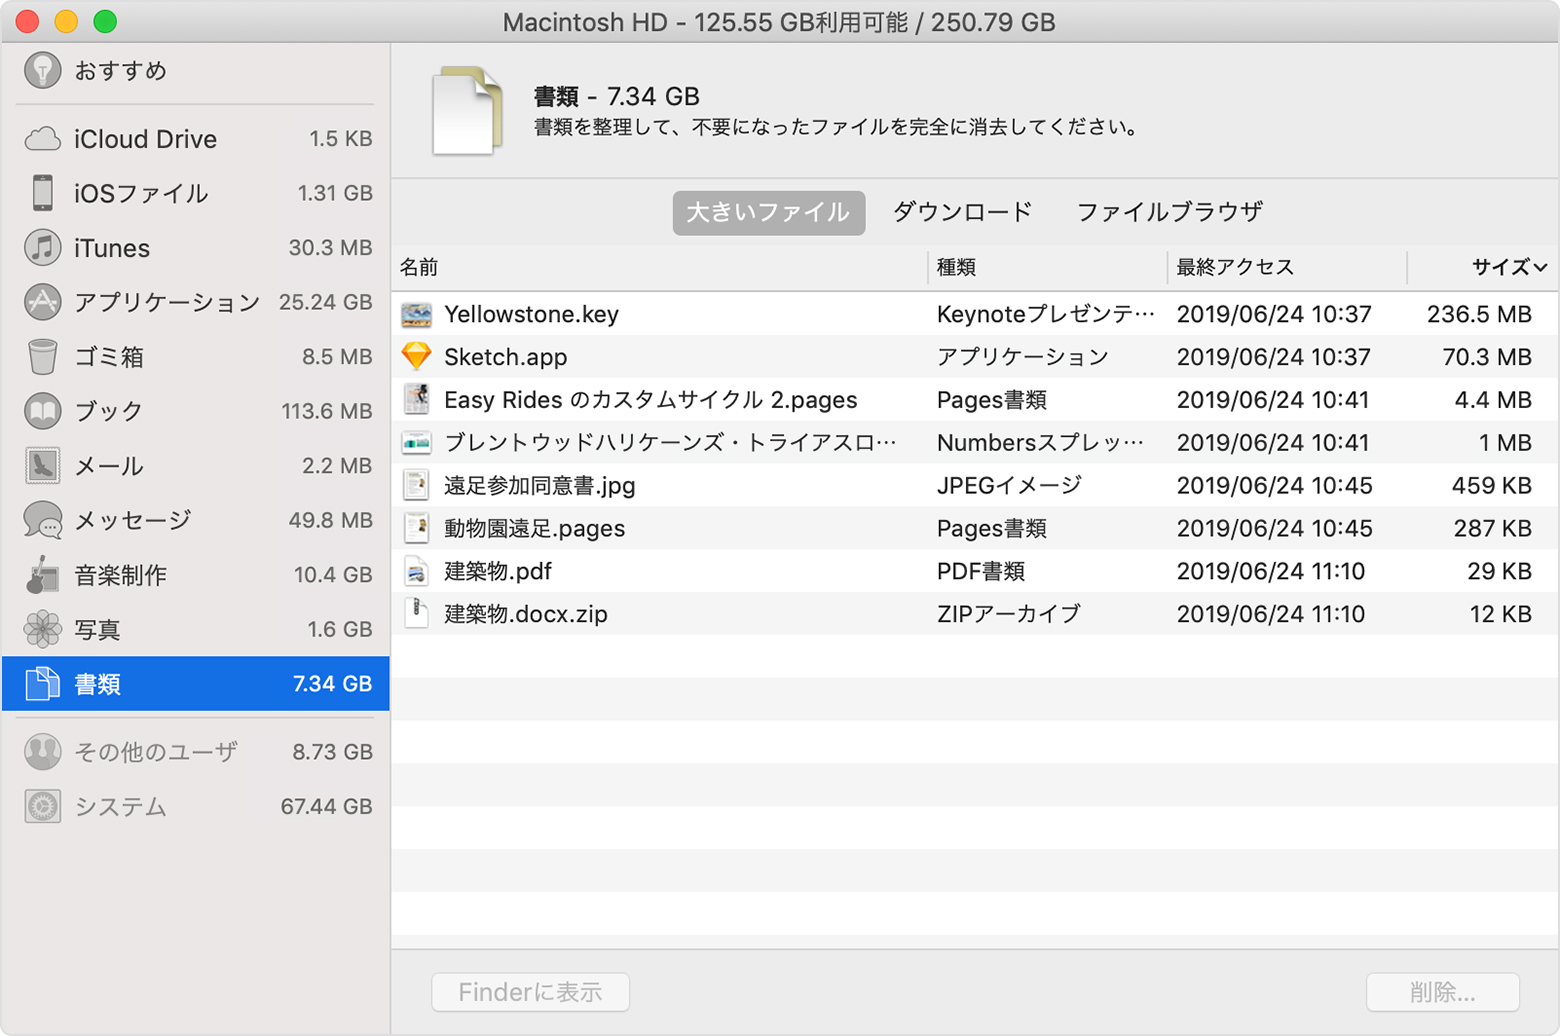Select the iCloud Drive cloud icon
This screenshot has width=1560, height=1036.
click(42, 139)
